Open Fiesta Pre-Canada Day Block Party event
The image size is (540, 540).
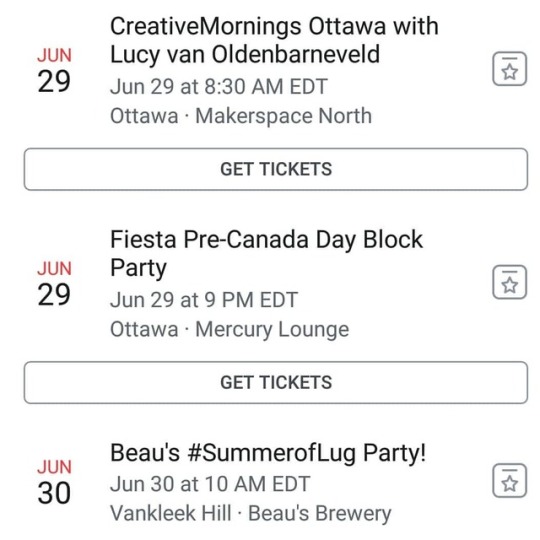[x=266, y=253]
